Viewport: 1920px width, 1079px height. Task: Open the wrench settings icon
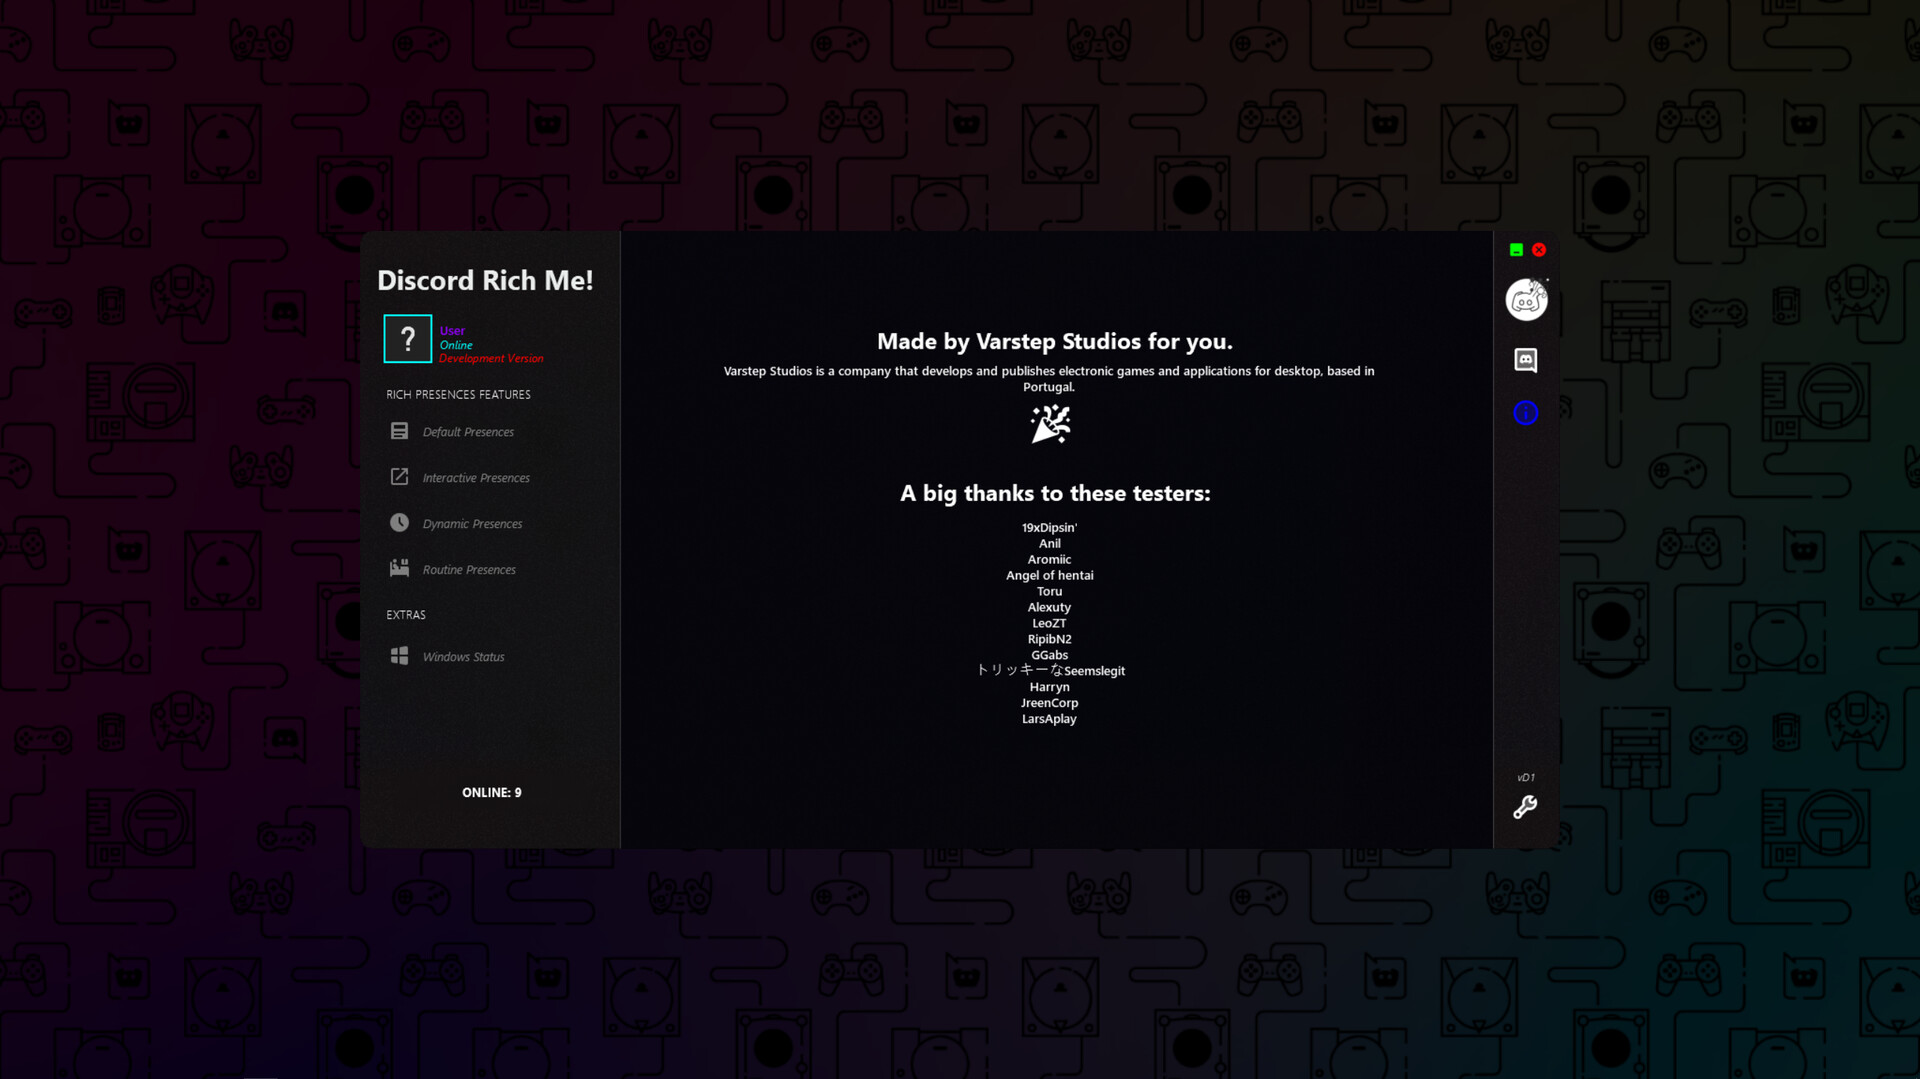pyautogui.click(x=1524, y=808)
